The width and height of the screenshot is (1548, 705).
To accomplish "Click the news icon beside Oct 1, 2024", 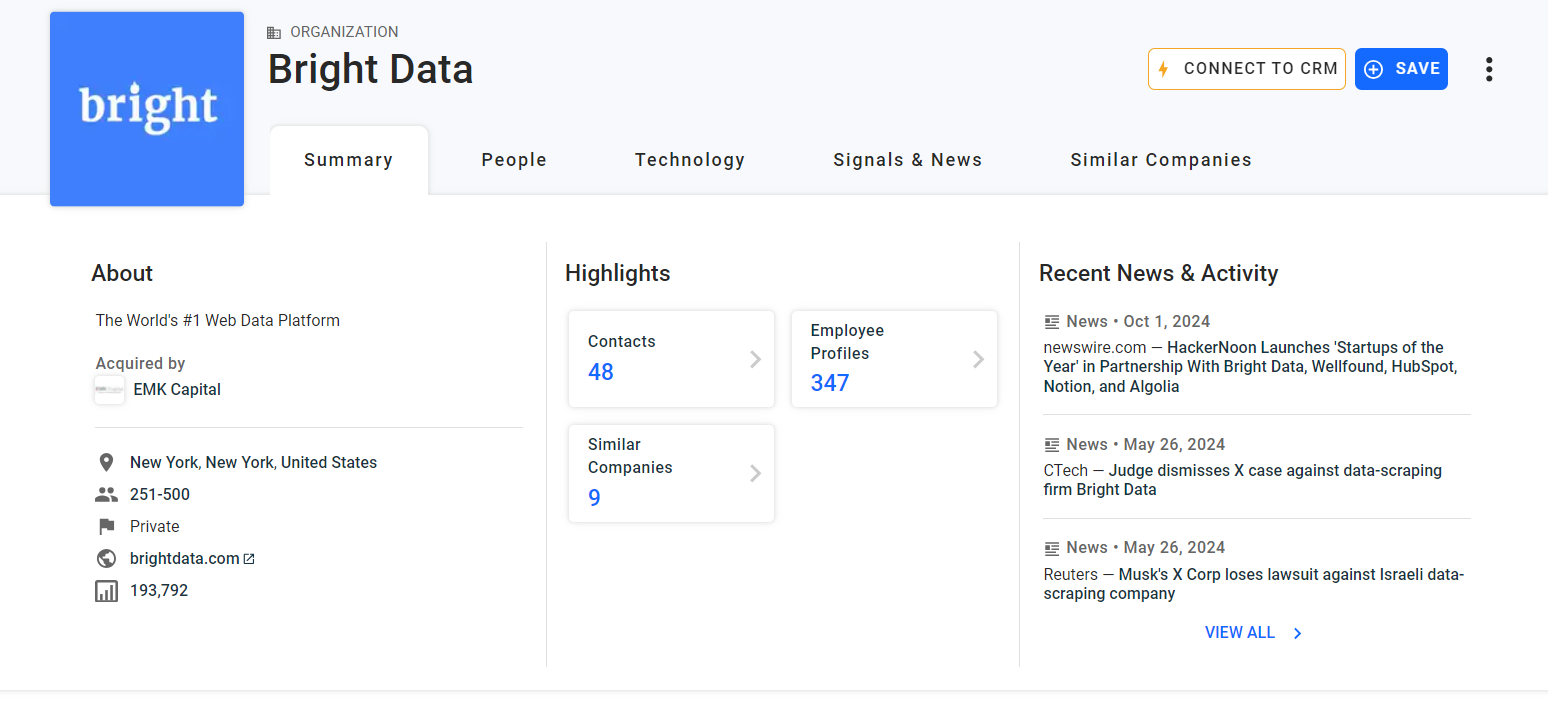I will click(1051, 321).
